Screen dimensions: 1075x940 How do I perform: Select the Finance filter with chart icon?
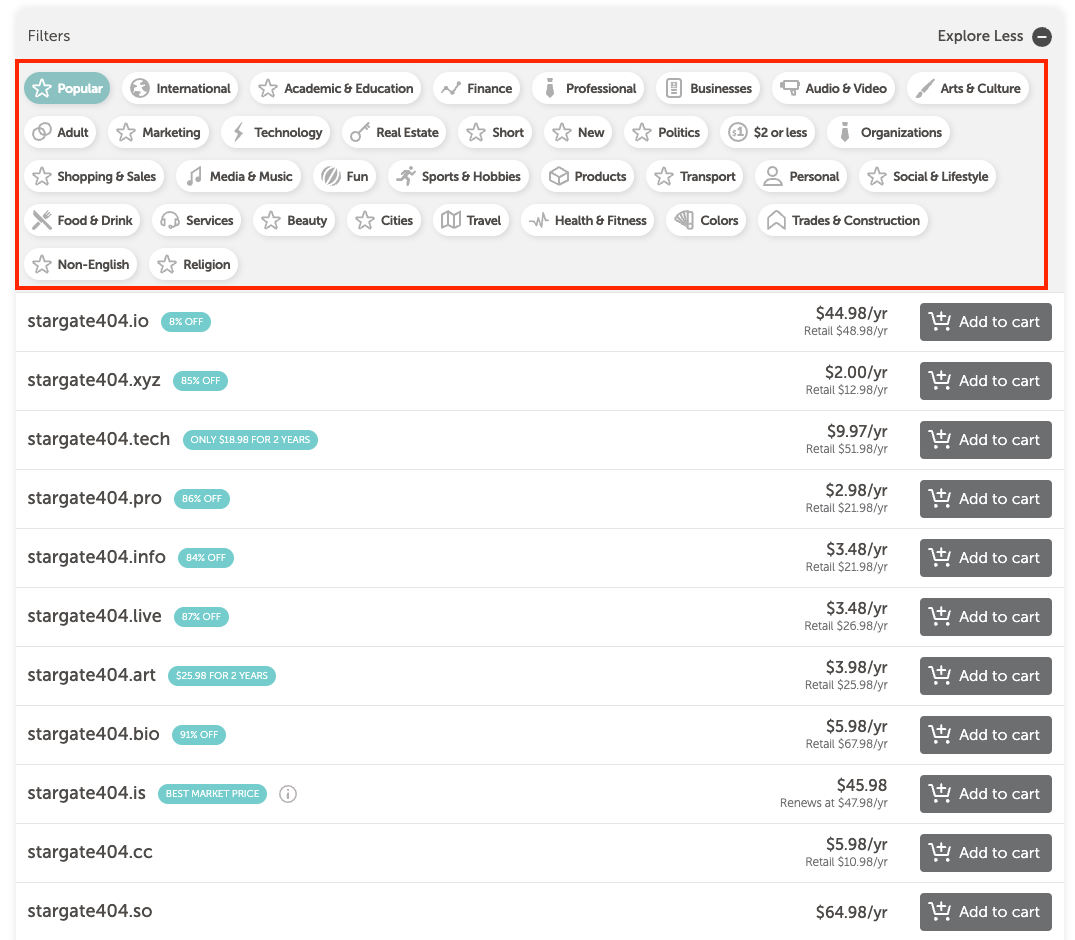477,89
